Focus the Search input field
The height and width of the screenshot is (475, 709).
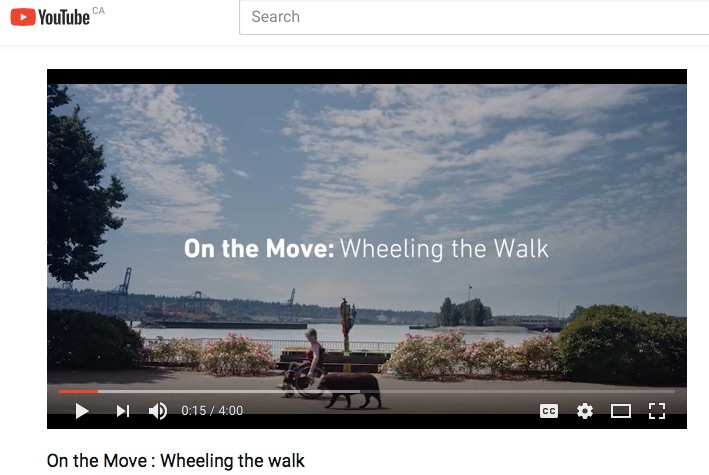pos(474,17)
